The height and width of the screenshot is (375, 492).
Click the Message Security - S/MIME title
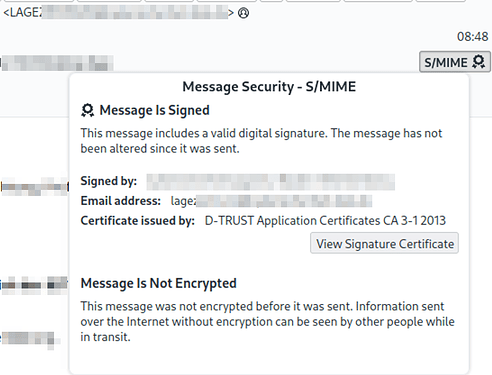(269, 87)
